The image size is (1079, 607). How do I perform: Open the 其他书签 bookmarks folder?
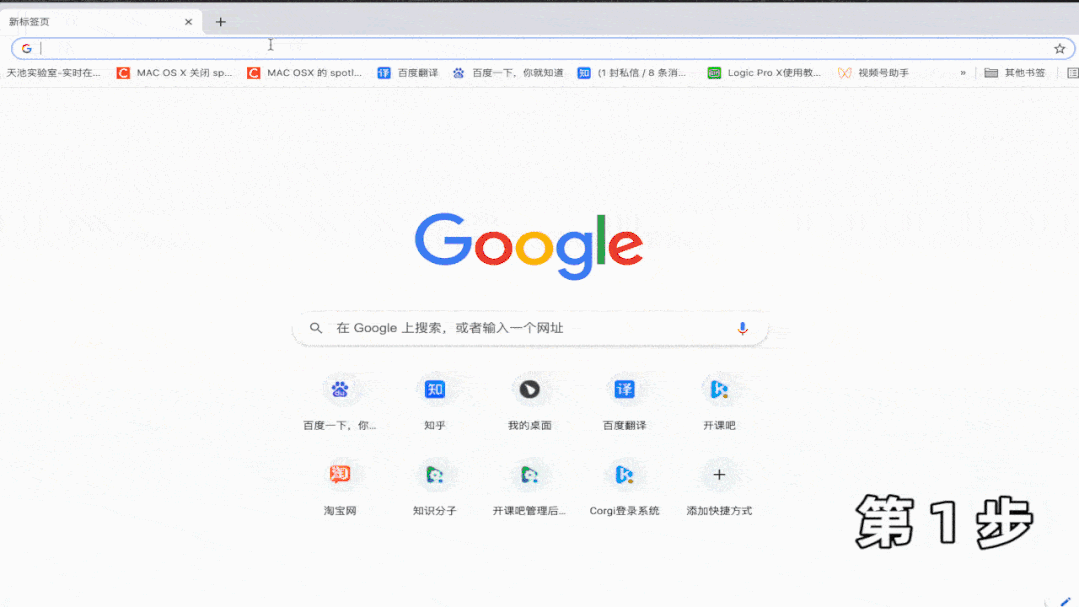click(1015, 73)
